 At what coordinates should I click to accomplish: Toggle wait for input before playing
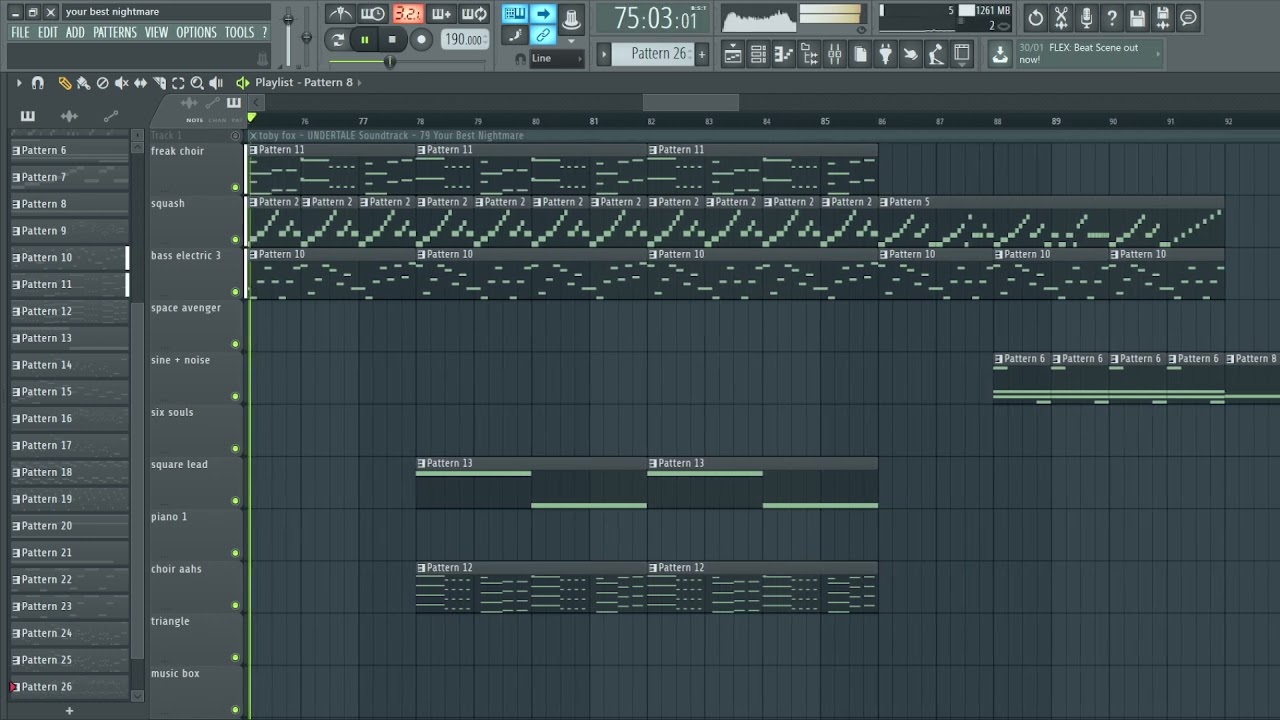pyautogui.click(x=373, y=14)
